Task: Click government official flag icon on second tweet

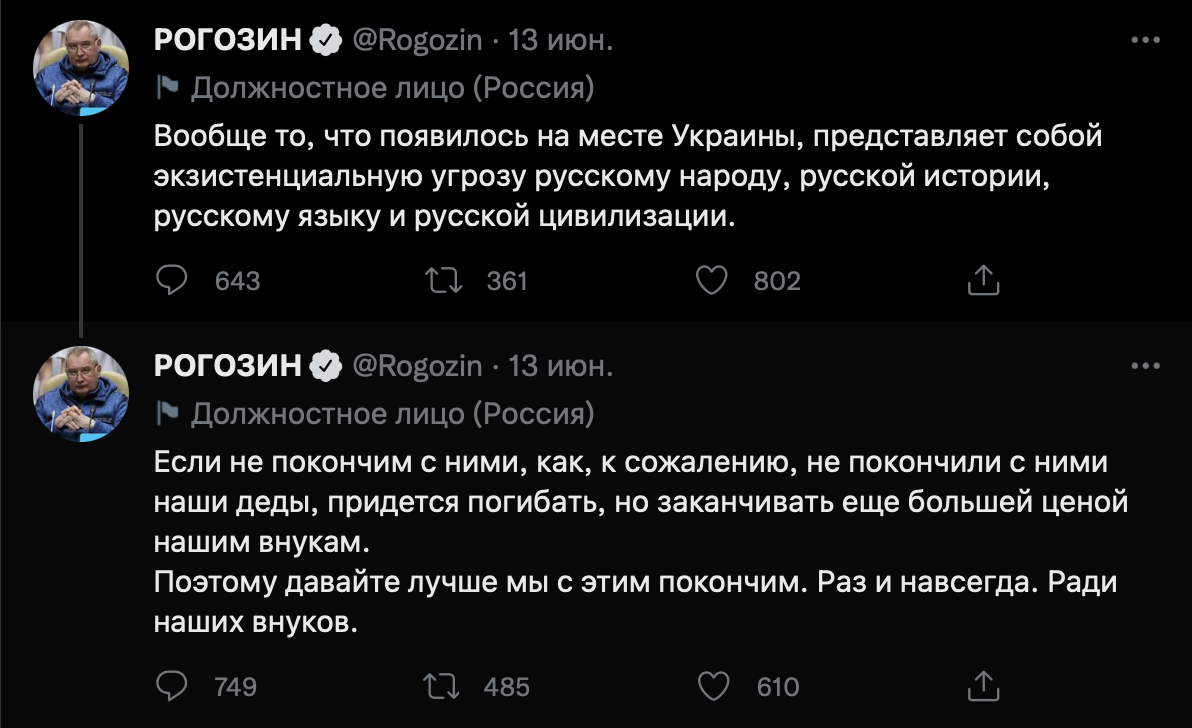Action: point(167,414)
